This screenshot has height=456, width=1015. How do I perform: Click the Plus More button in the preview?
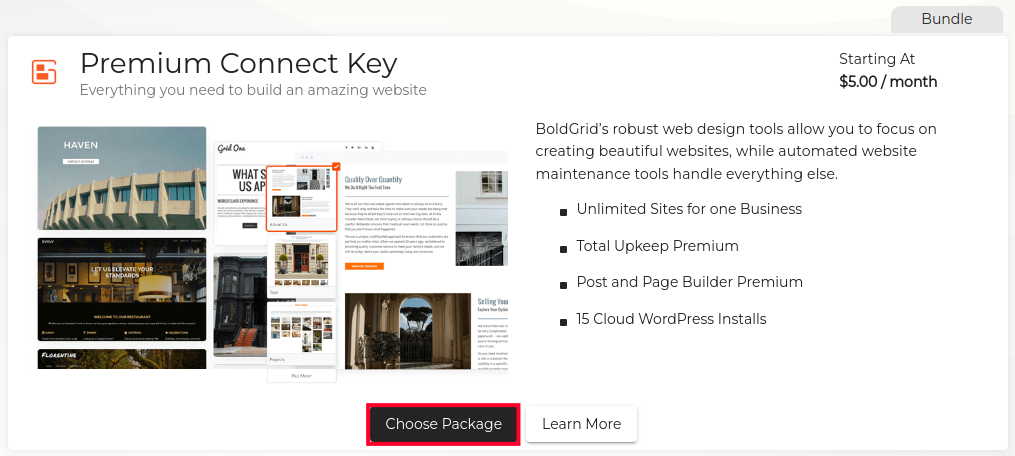301,376
